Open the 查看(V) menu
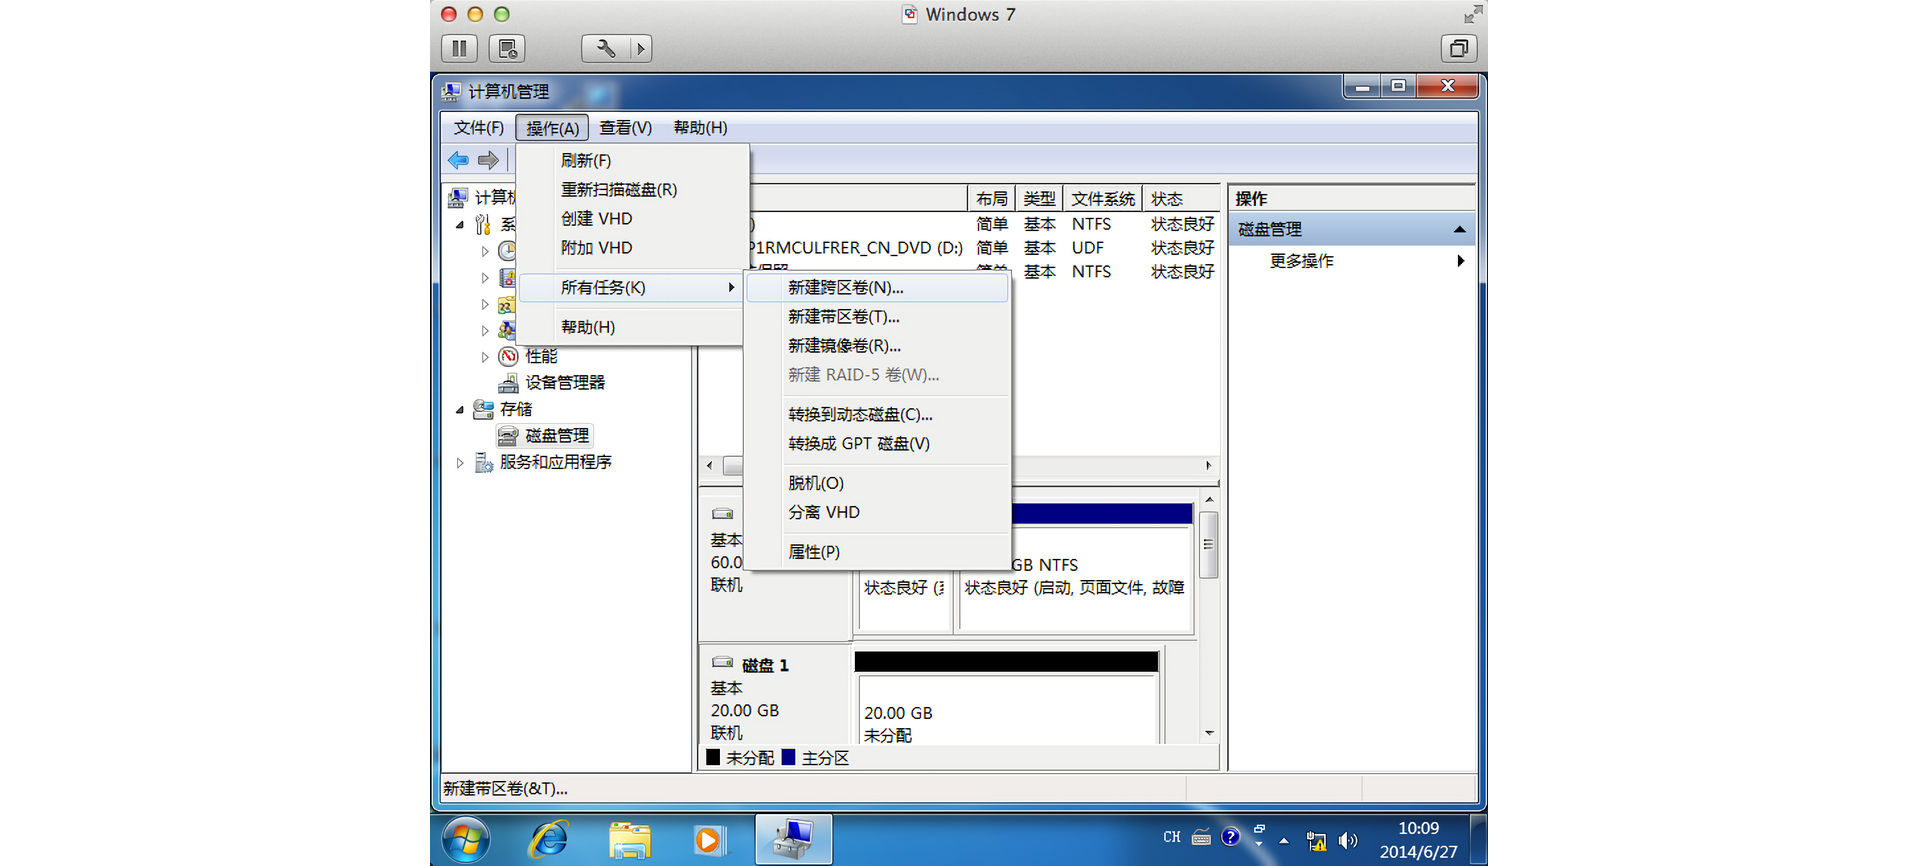The width and height of the screenshot is (1918, 866). pos(625,128)
